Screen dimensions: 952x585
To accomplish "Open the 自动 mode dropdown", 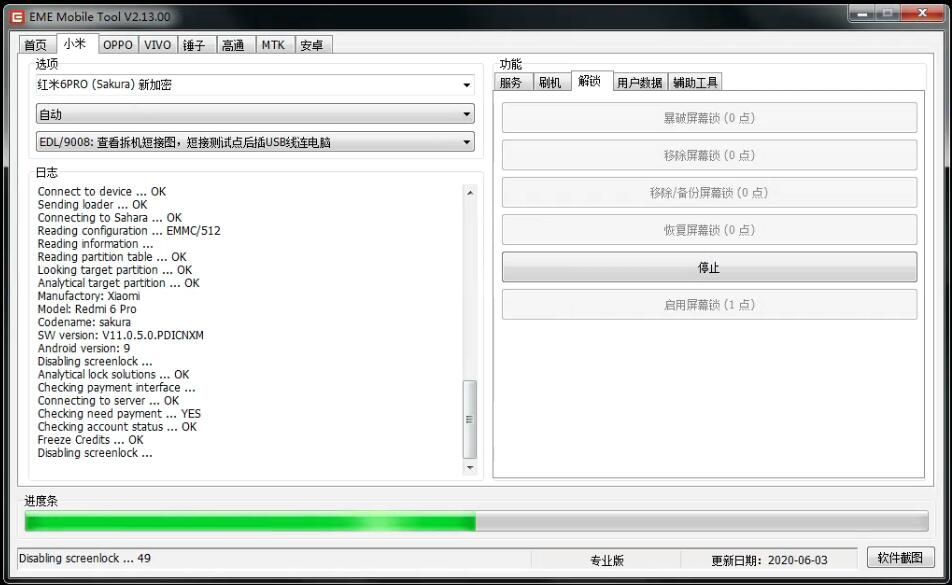I will (255, 114).
